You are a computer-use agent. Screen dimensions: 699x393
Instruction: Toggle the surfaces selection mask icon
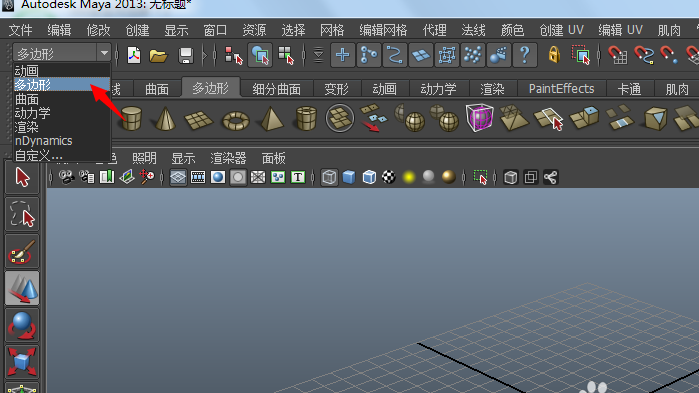point(420,55)
